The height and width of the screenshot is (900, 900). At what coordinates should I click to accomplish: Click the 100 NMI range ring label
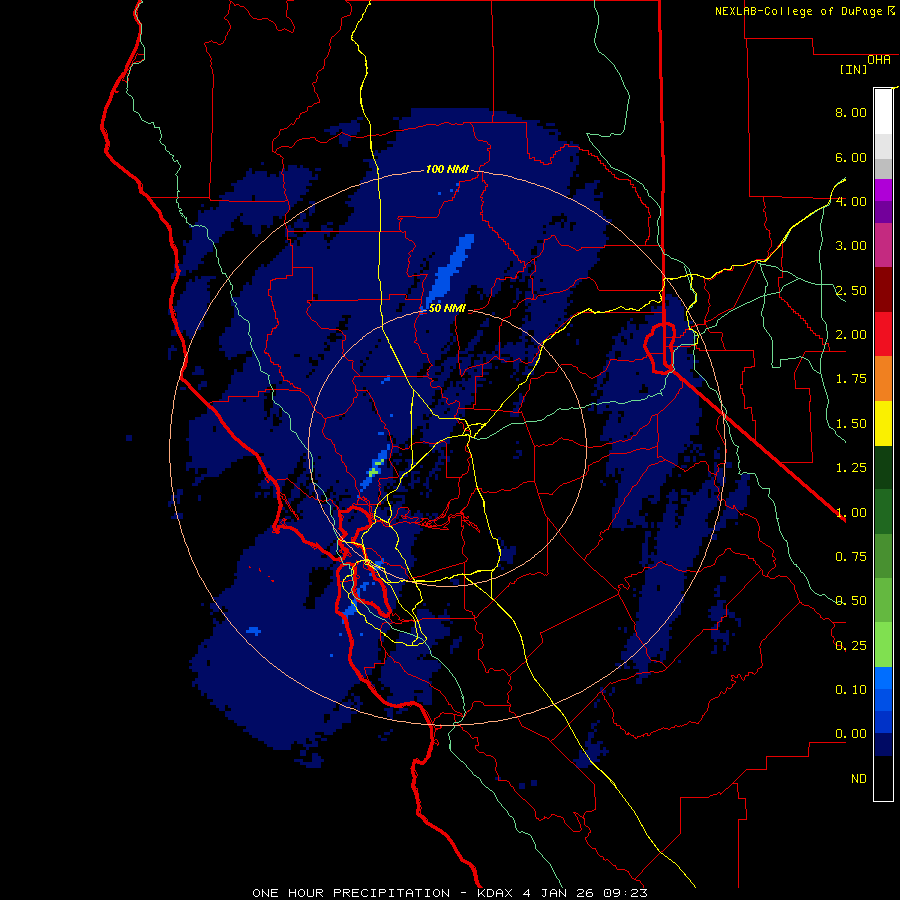[x=447, y=169]
